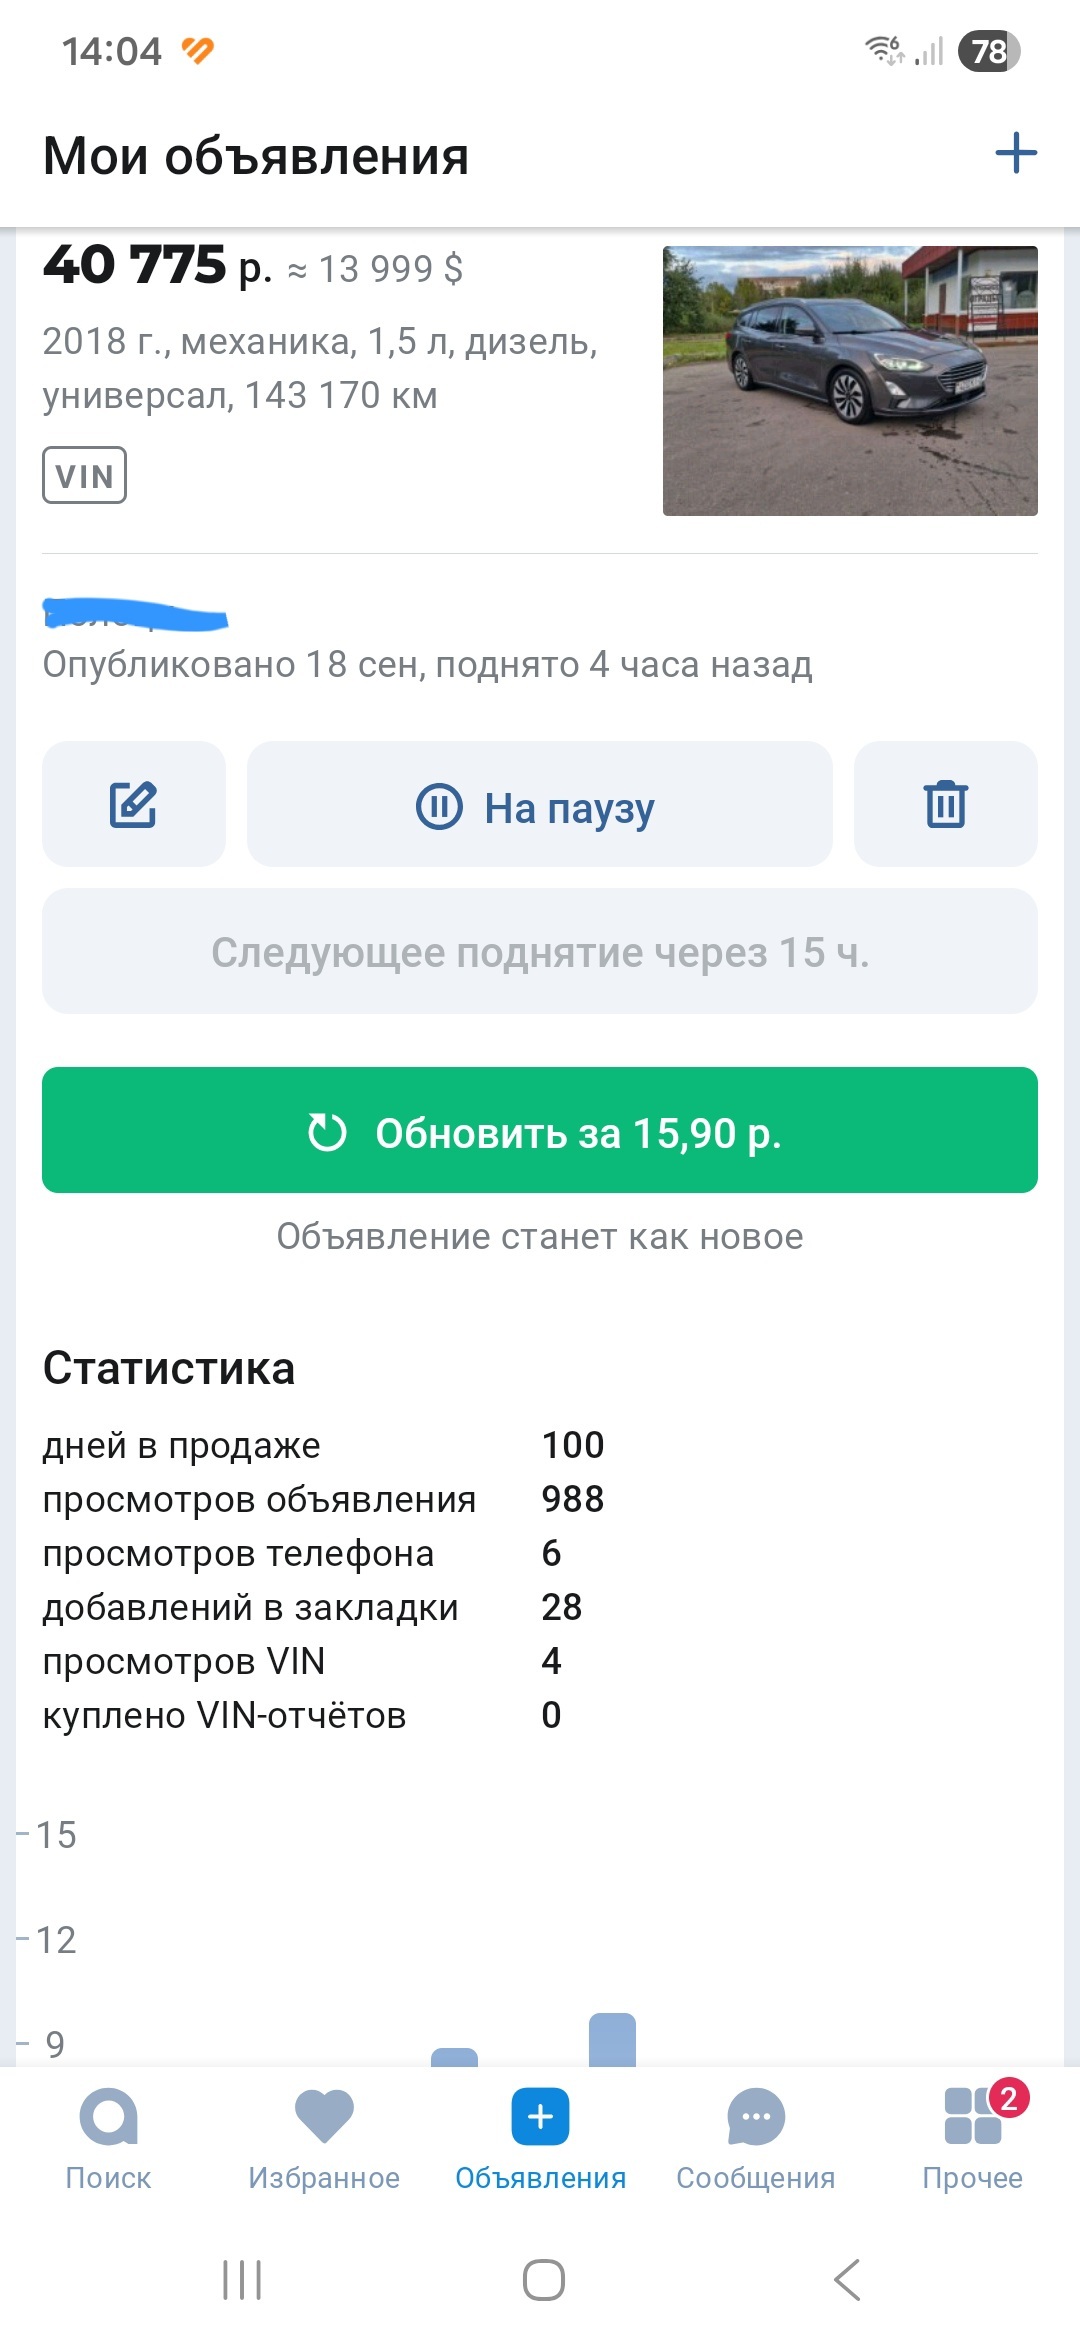Tap the tallest blue chart bar

pos(612,2040)
